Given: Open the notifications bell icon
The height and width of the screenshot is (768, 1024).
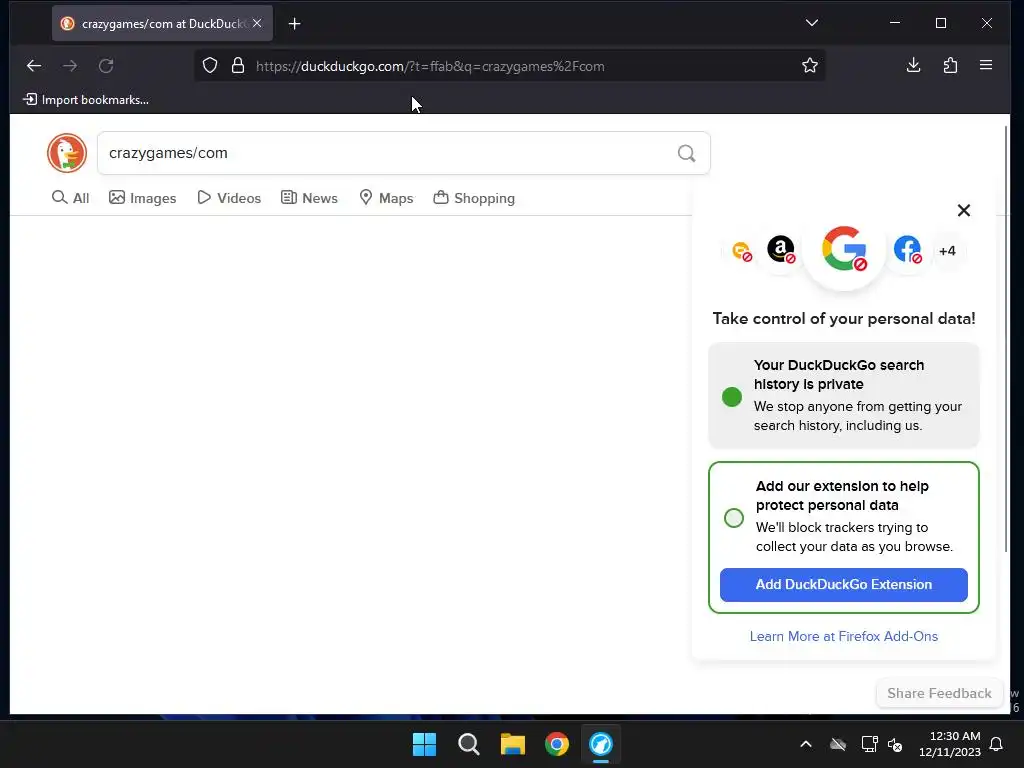Looking at the screenshot, I should pyautogui.click(x=997, y=744).
